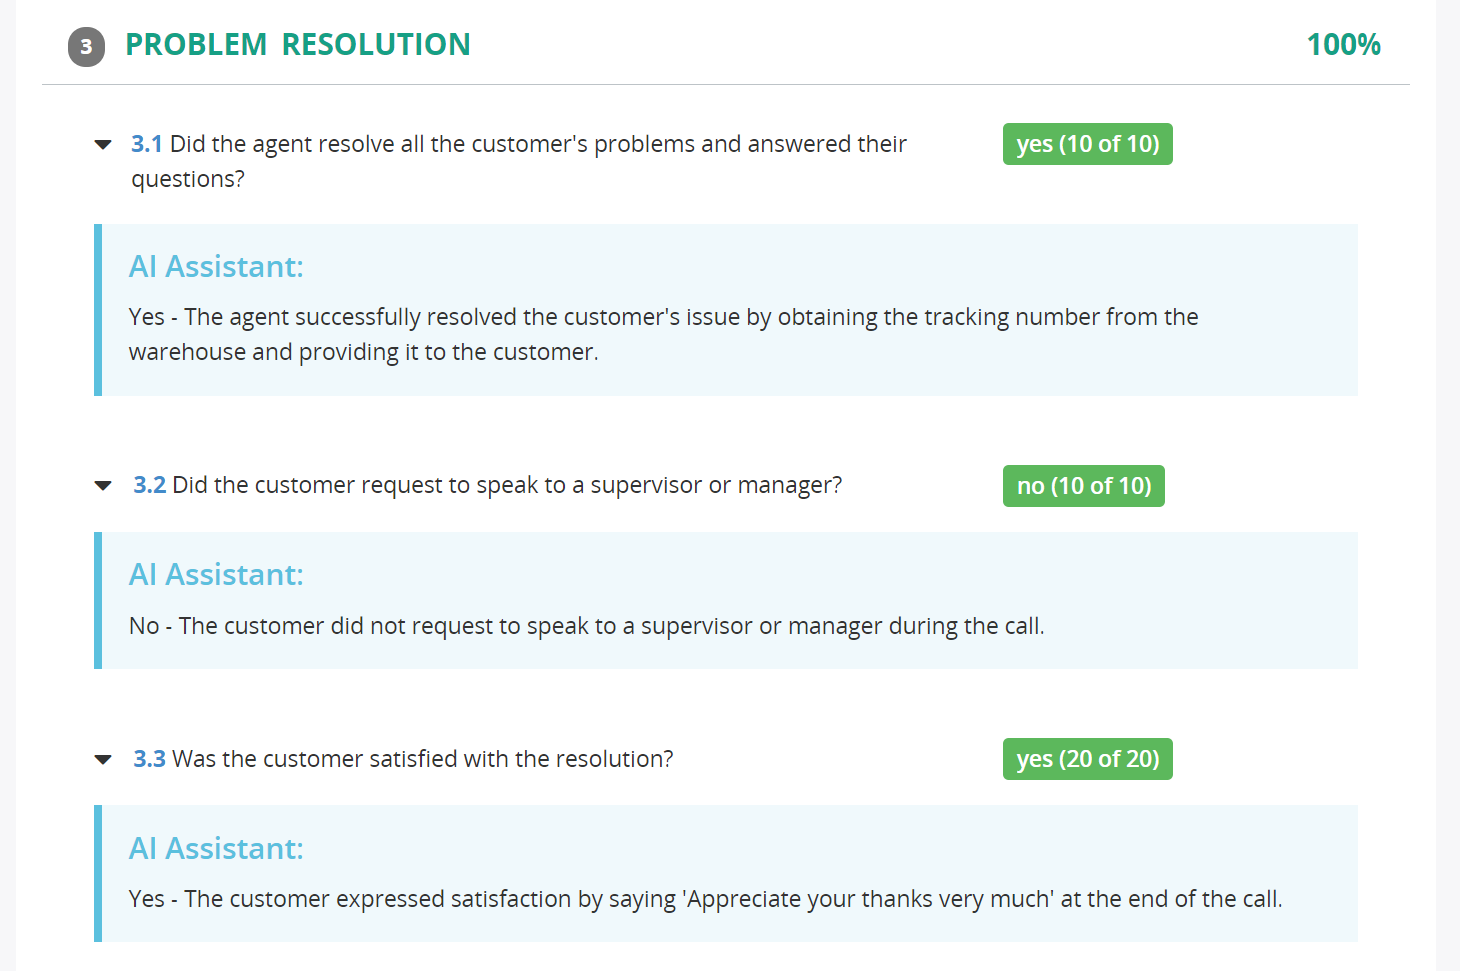
Task: Open the 3.3 question number link
Action: click(149, 759)
